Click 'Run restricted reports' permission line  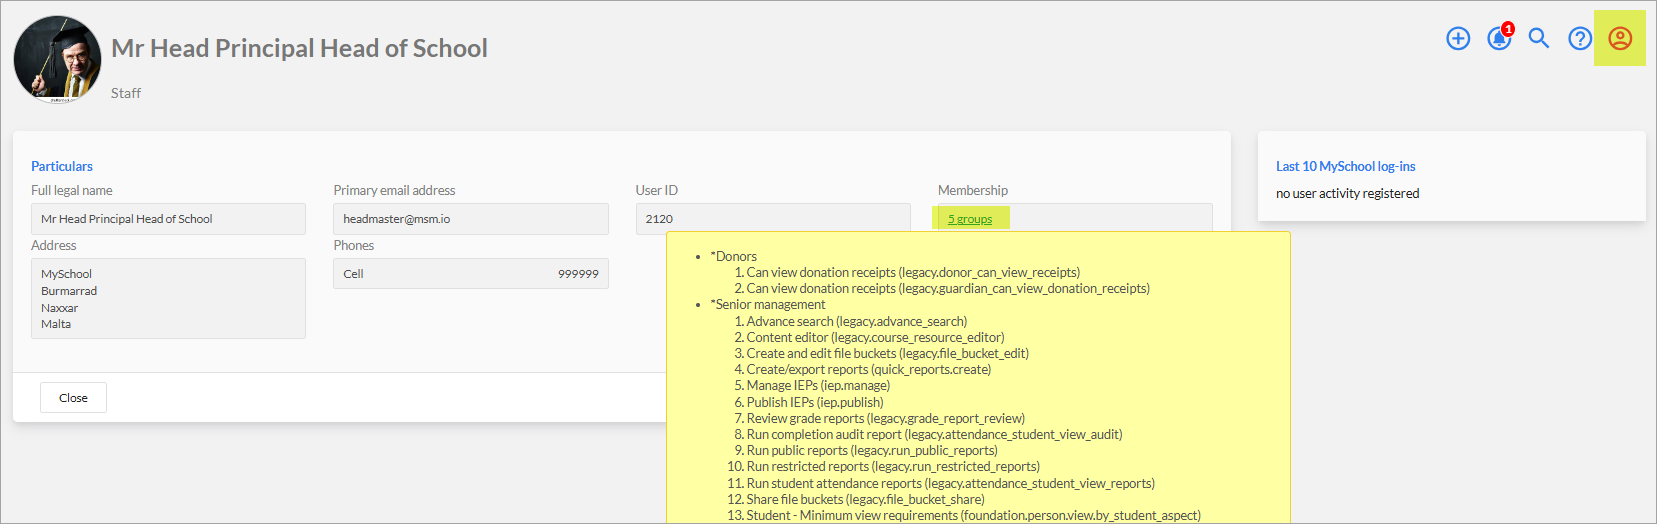pos(893,466)
